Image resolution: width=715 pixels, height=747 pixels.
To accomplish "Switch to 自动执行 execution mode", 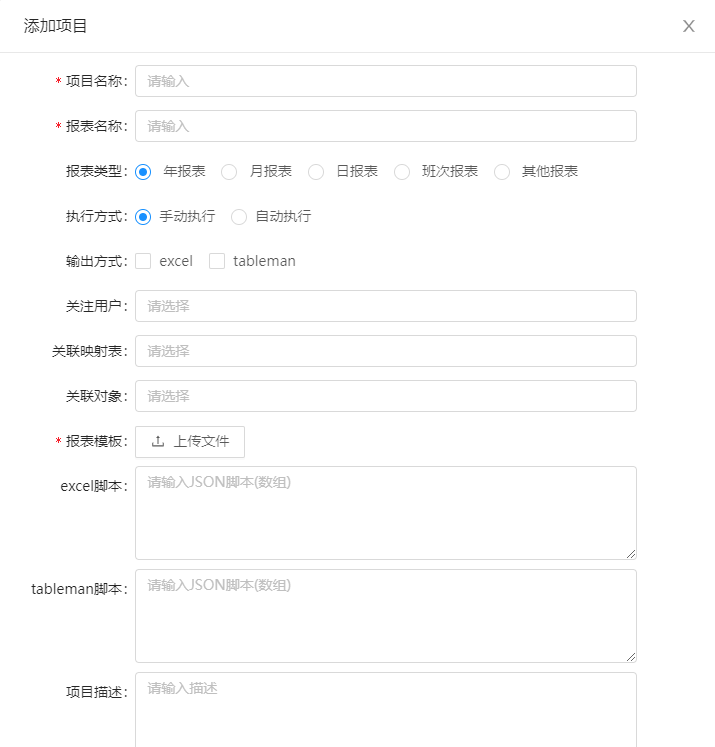I will click(239, 217).
